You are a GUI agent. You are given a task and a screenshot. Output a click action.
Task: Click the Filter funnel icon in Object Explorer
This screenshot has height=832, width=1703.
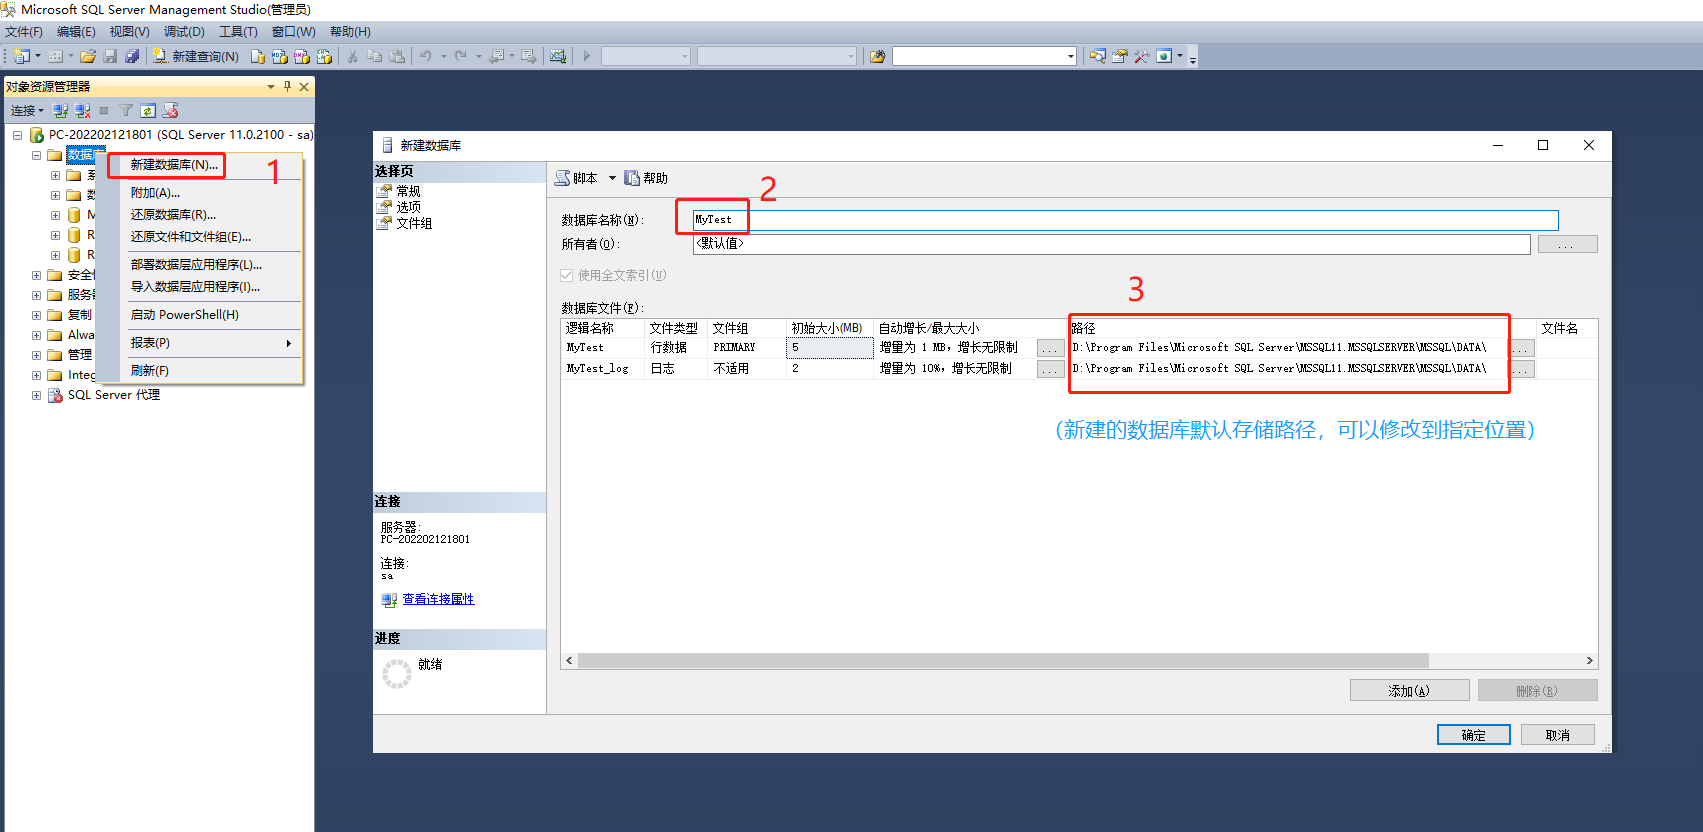coord(126,110)
